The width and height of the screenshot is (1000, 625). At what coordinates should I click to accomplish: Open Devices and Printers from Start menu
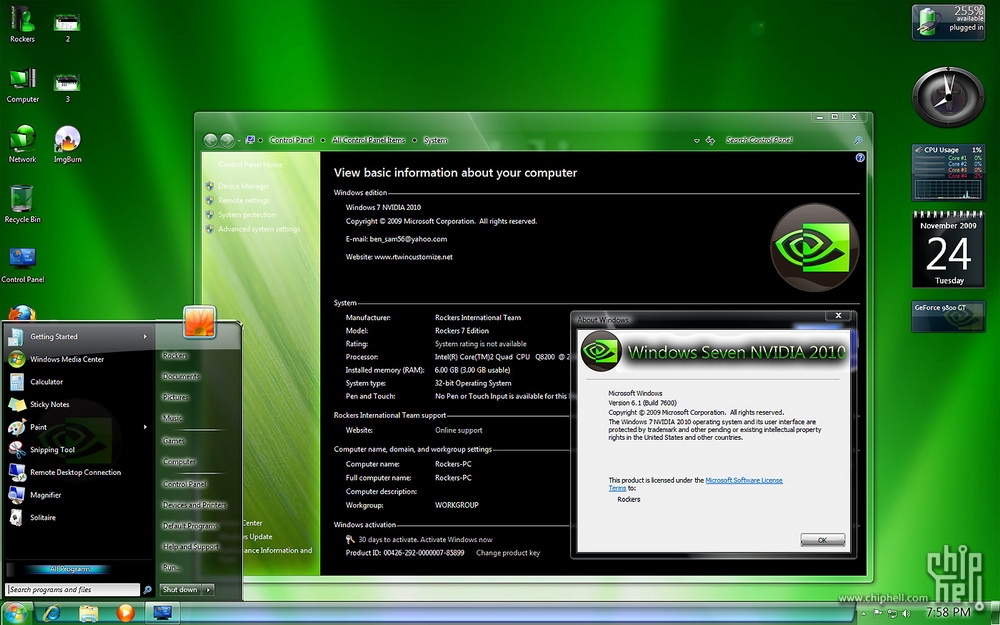click(x=195, y=505)
